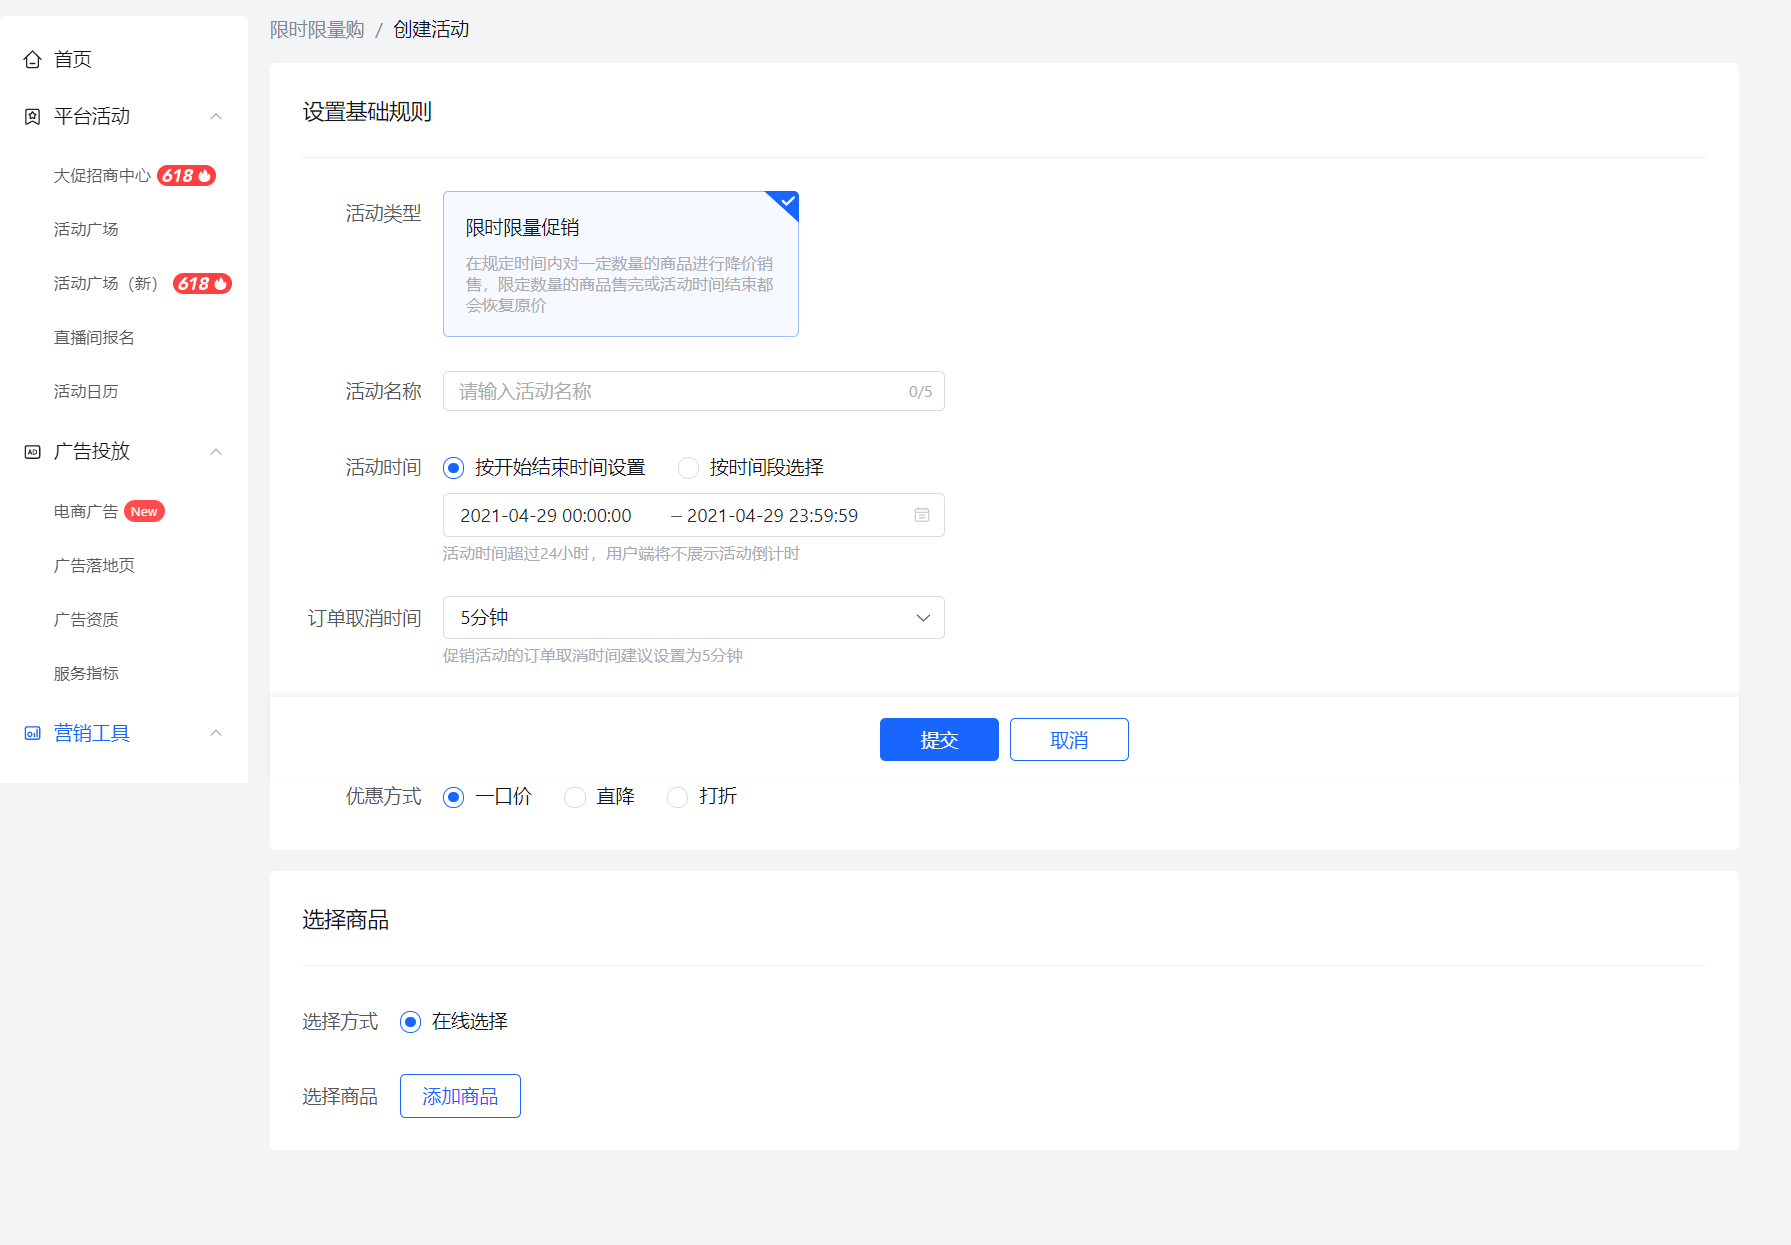Click the 618 badge next to 活动广场（新）

[x=202, y=284]
